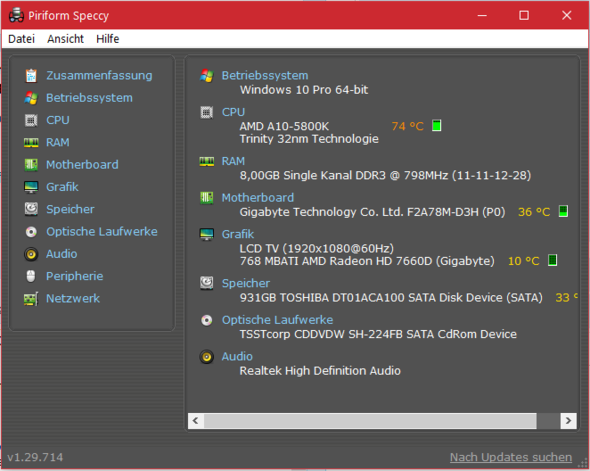Open the Betriebssystem heading link in summary
This screenshot has height=471, width=590.
pyautogui.click(x=265, y=76)
